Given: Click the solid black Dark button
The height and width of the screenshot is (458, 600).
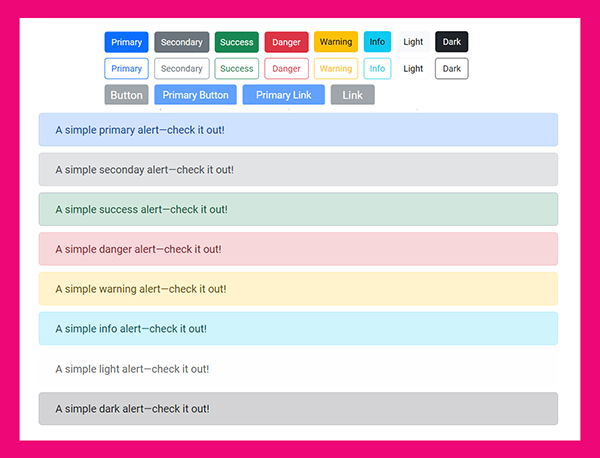Looking at the screenshot, I should (x=452, y=42).
